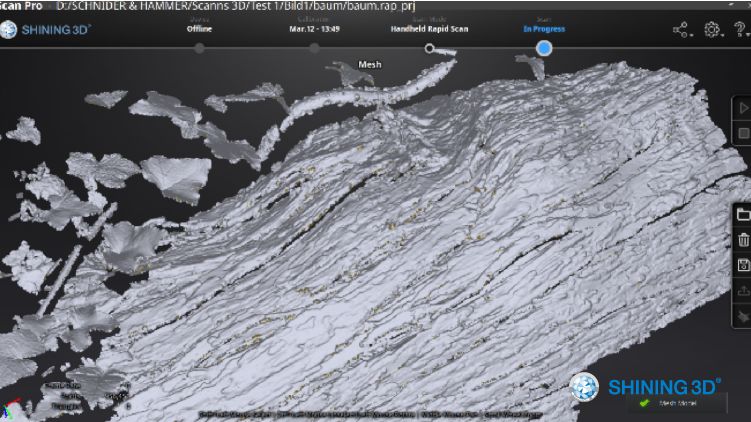Save the scan with the floppy icon
This screenshot has width=751, height=422.
(x=743, y=265)
